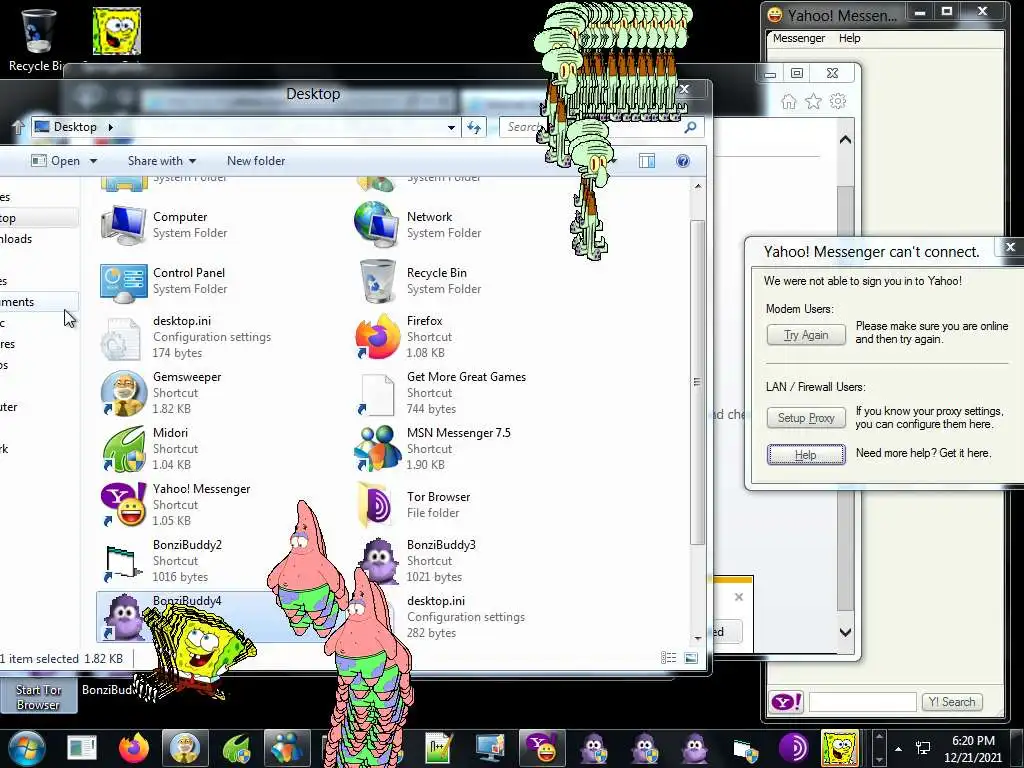Open the Network system folder icon
The height and width of the screenshot is (768, 1024).
[376, 225]
